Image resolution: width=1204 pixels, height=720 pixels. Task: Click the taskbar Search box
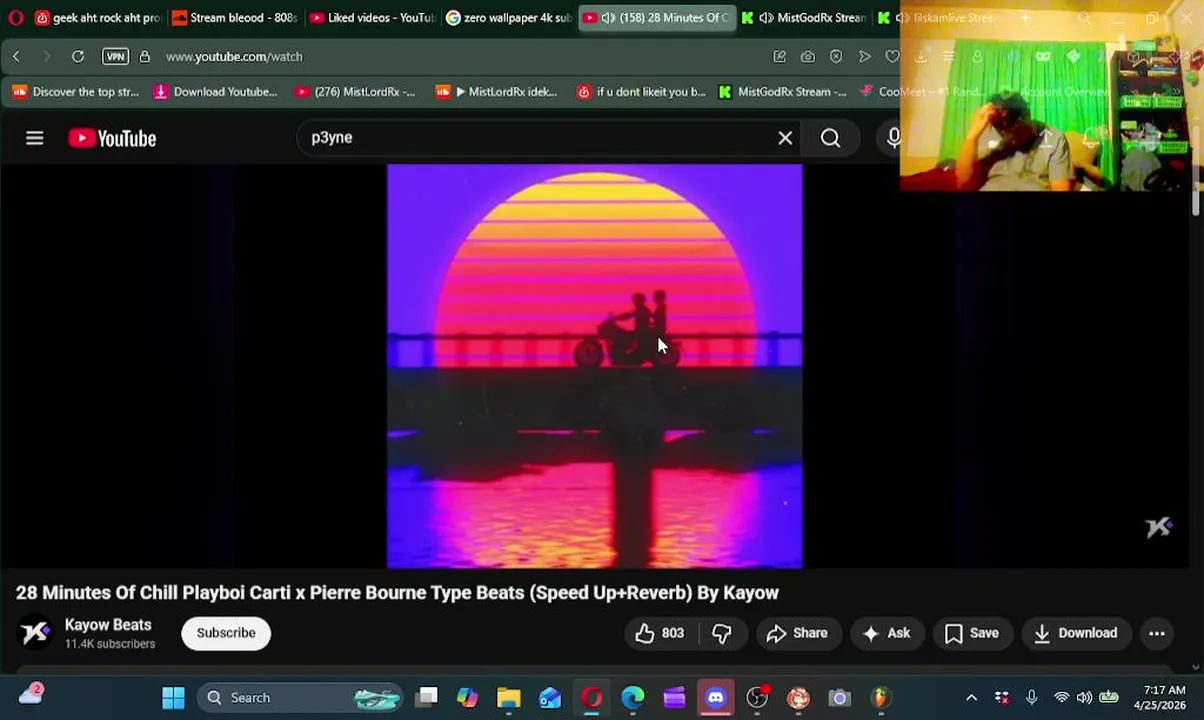tap(300, 698)
